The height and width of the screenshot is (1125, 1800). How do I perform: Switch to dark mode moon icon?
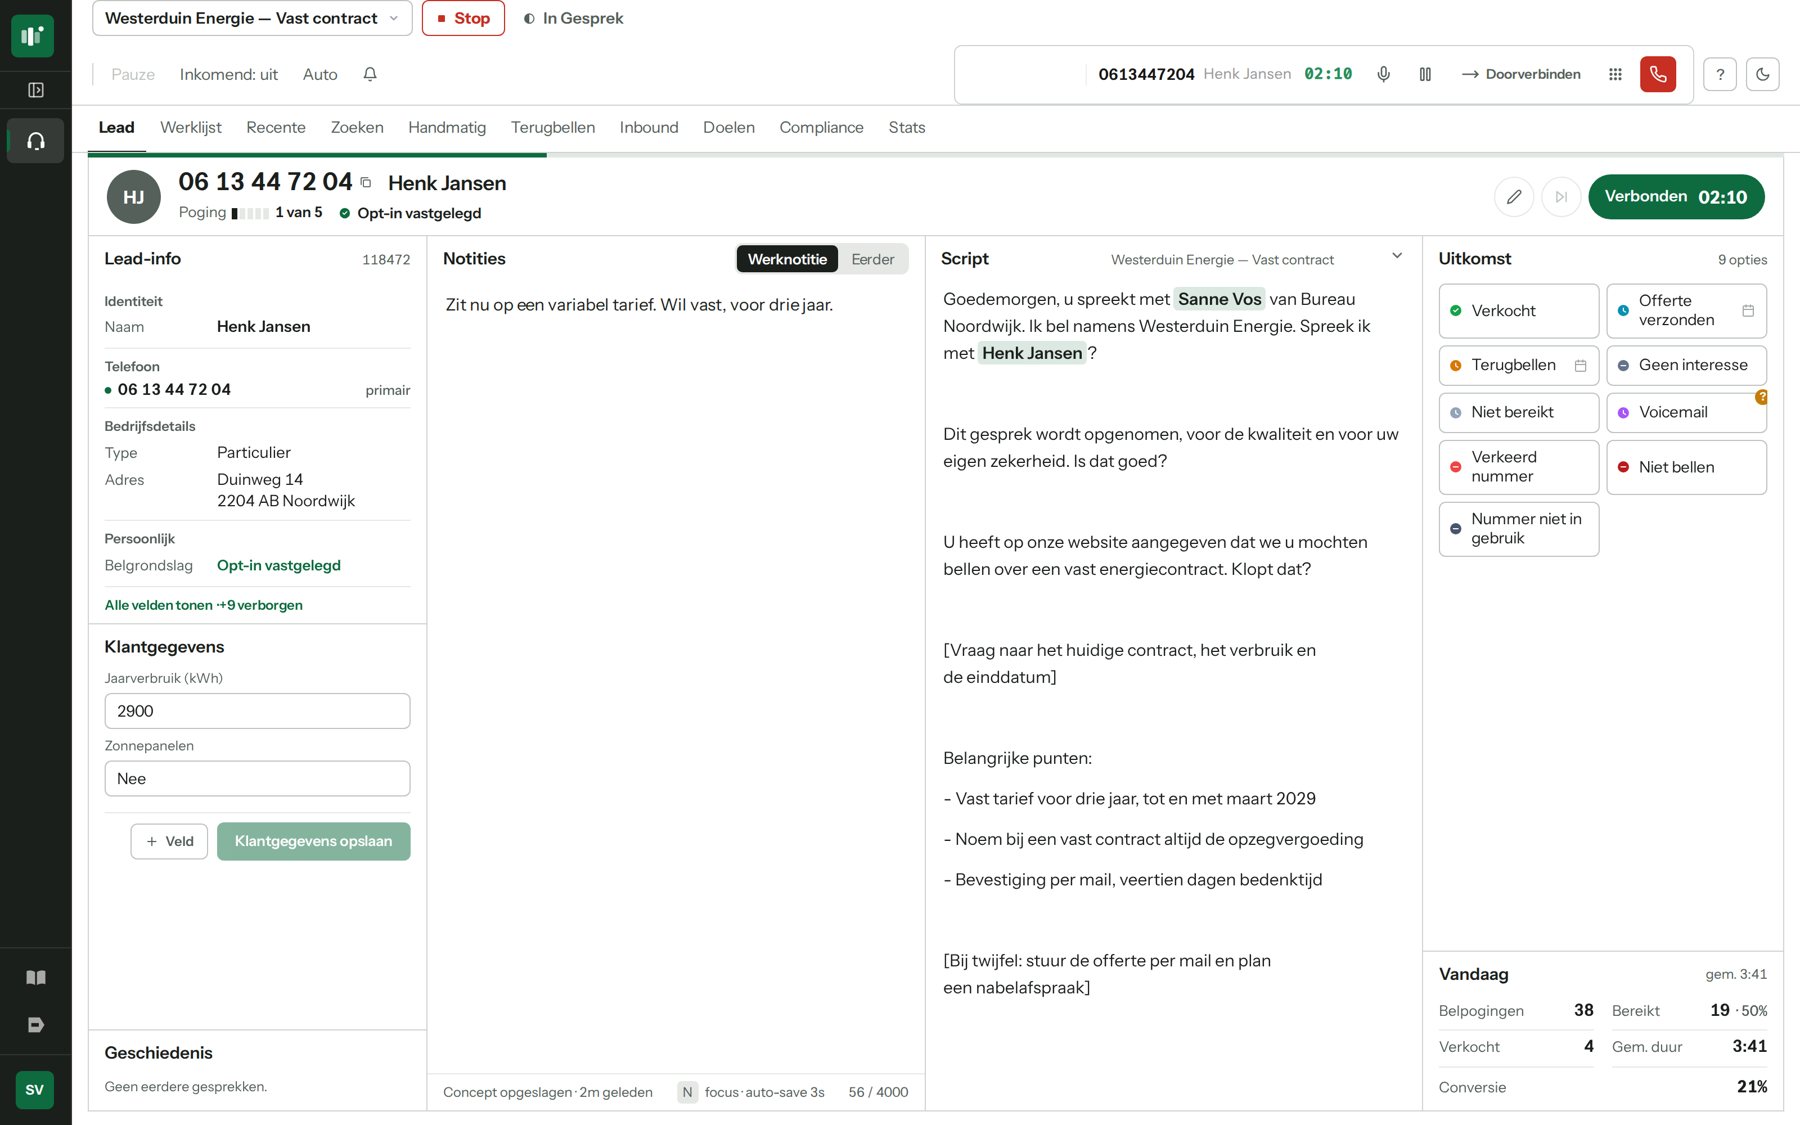pos(1763,74)
